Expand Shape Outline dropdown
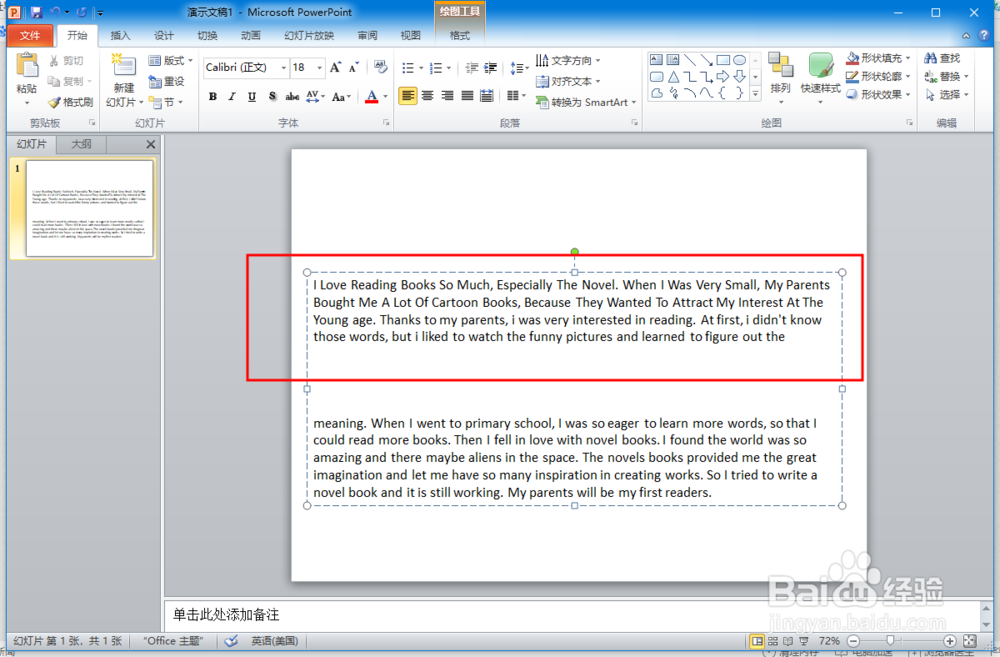This screenshot has height=657, width=1000. (908, 77)
